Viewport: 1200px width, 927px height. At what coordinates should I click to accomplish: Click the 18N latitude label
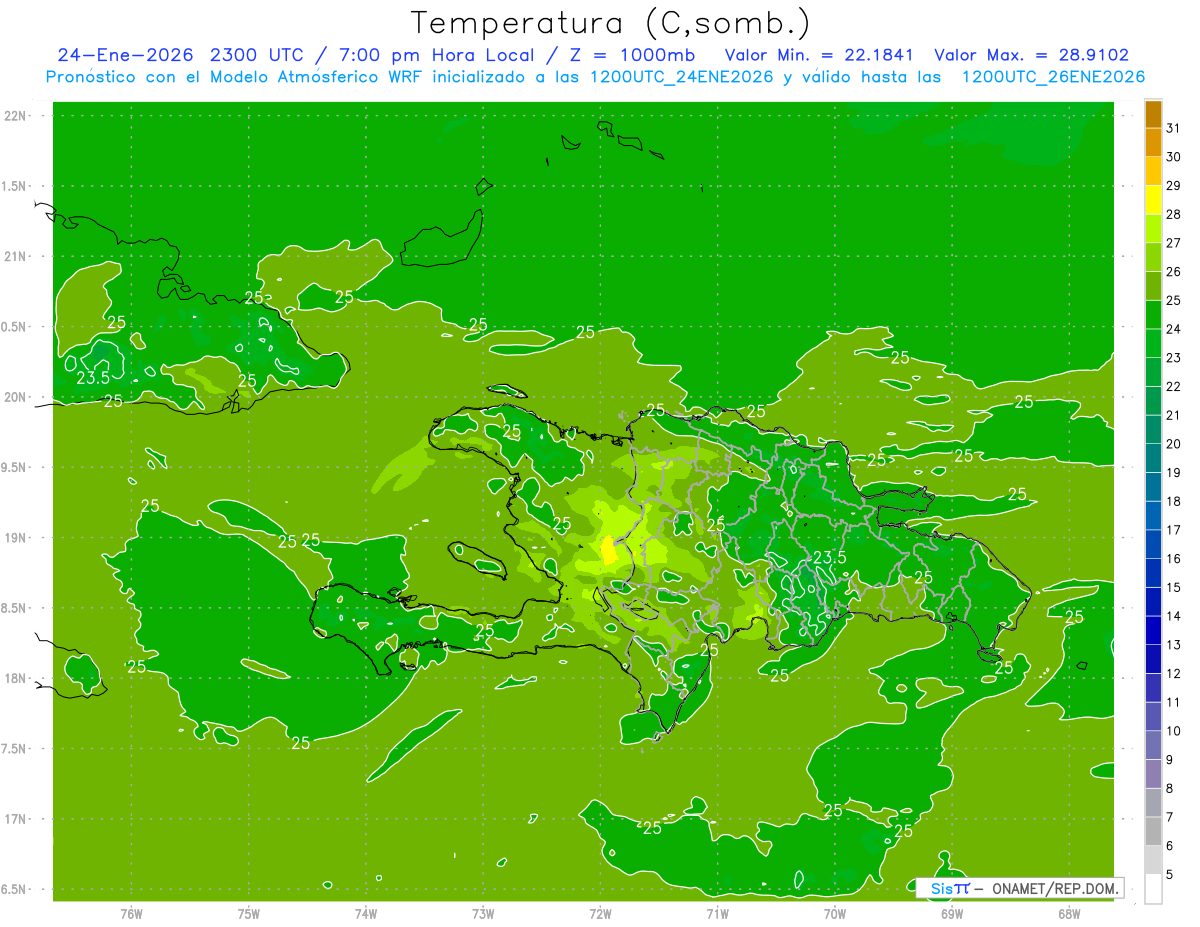17,678
